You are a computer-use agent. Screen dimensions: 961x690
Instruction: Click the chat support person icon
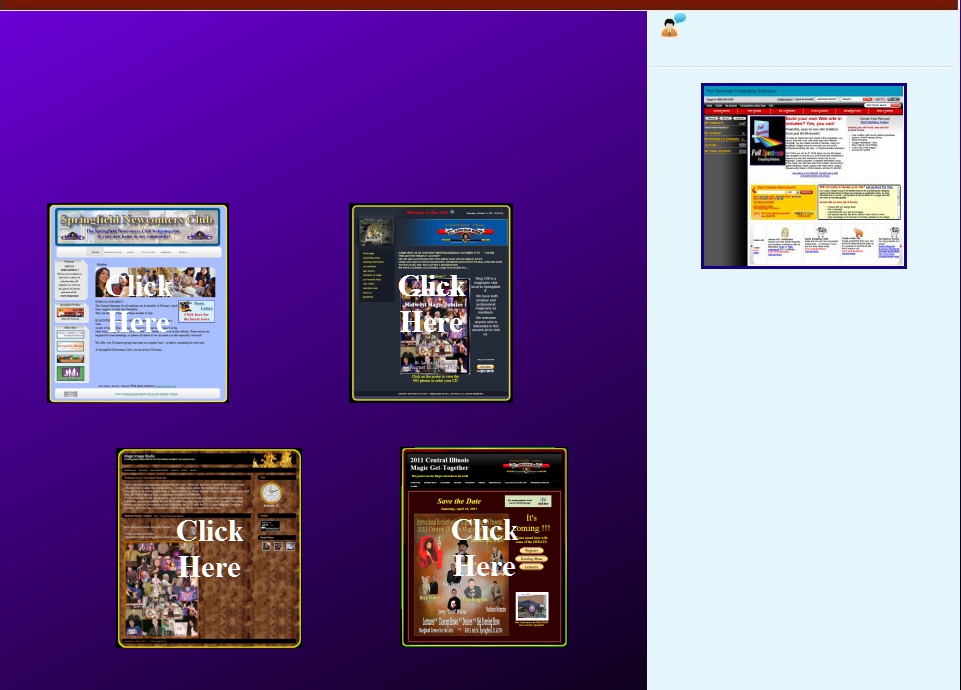[673, 26]
